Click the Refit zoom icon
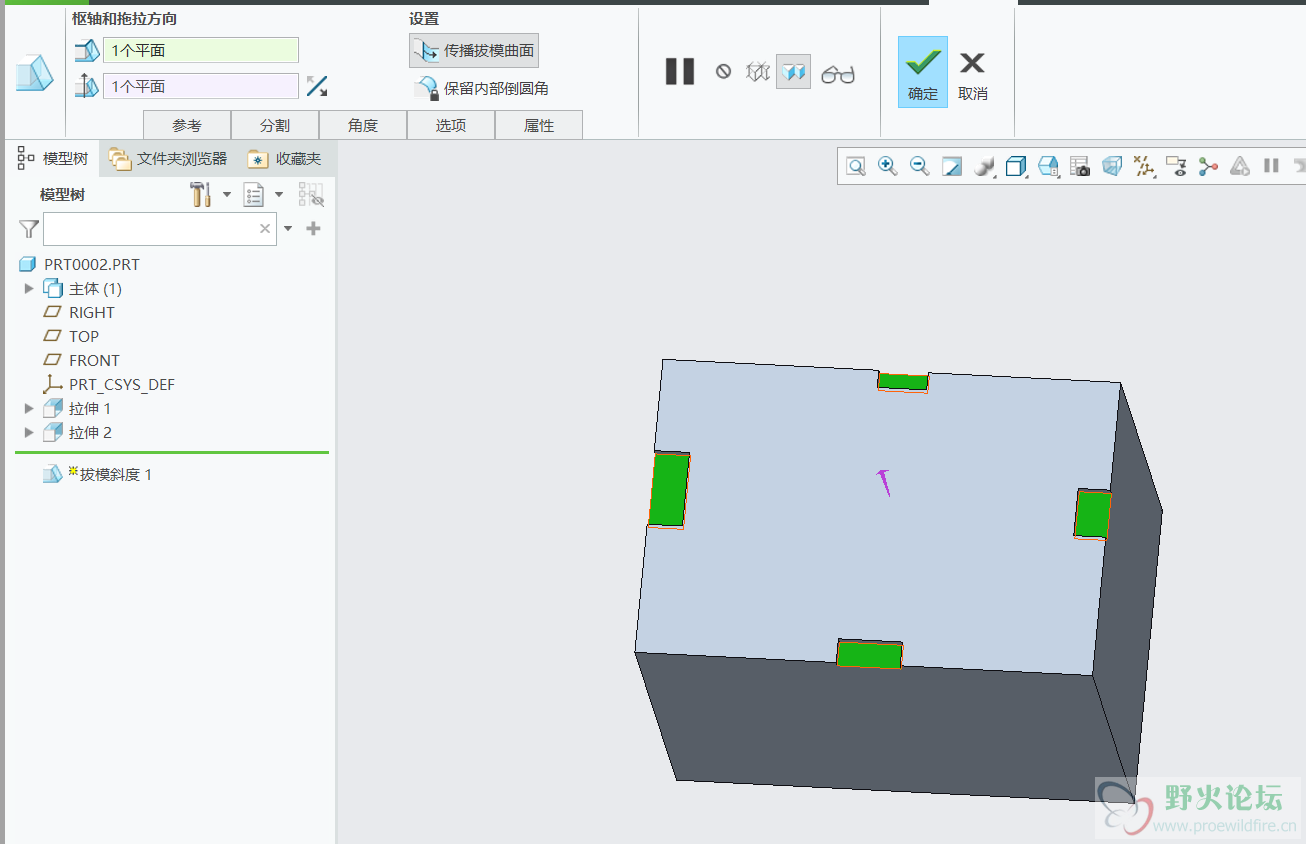 (855, 166)
